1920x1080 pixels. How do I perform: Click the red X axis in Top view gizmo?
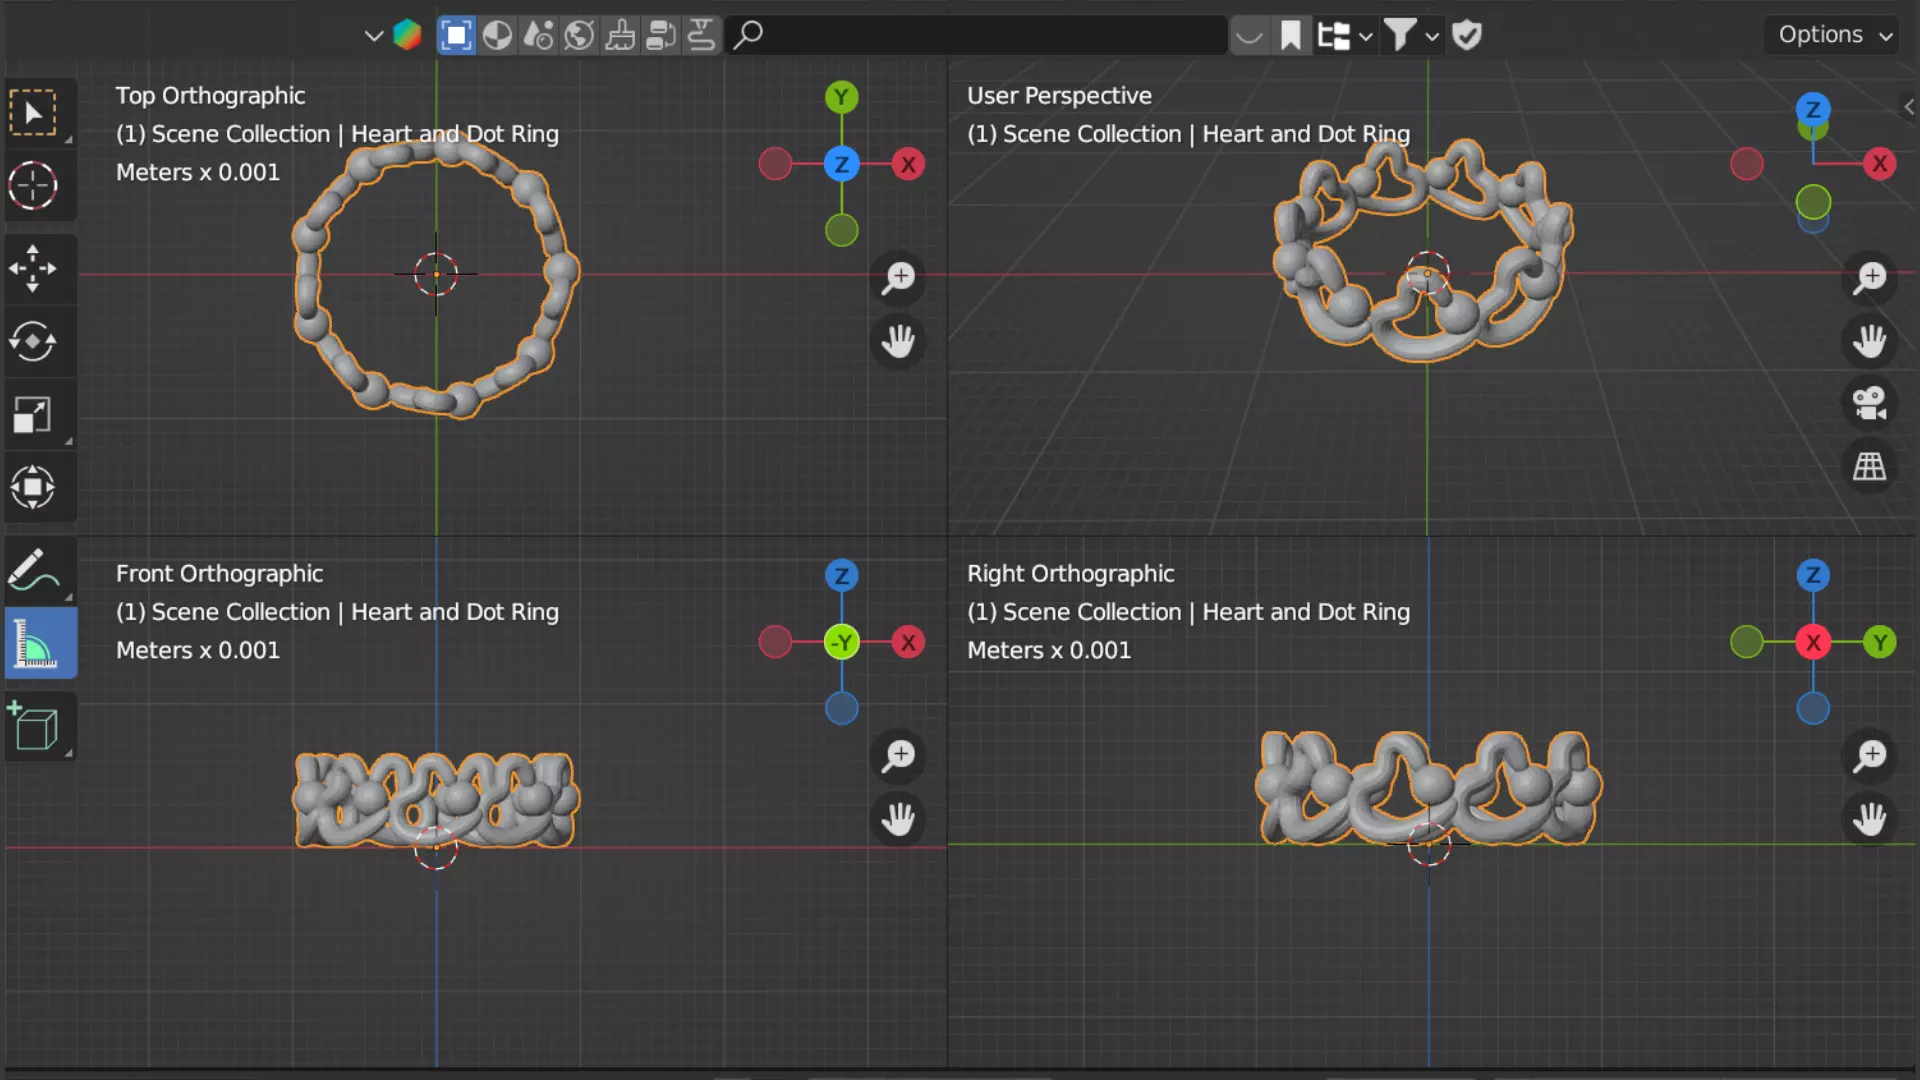point(908,164)
